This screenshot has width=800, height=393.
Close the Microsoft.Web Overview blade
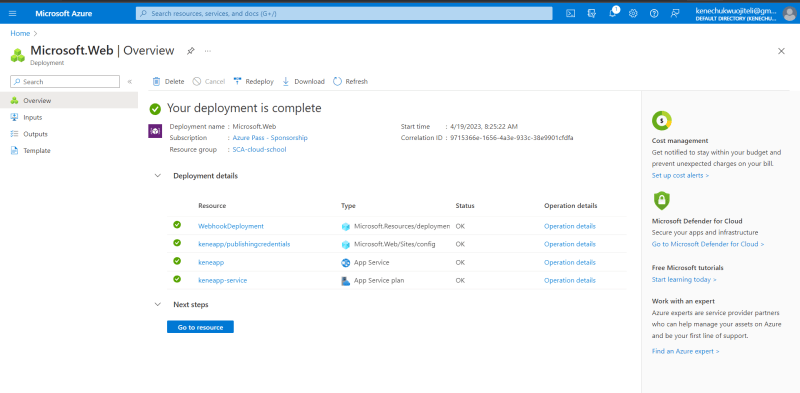[x=781, y=51]
